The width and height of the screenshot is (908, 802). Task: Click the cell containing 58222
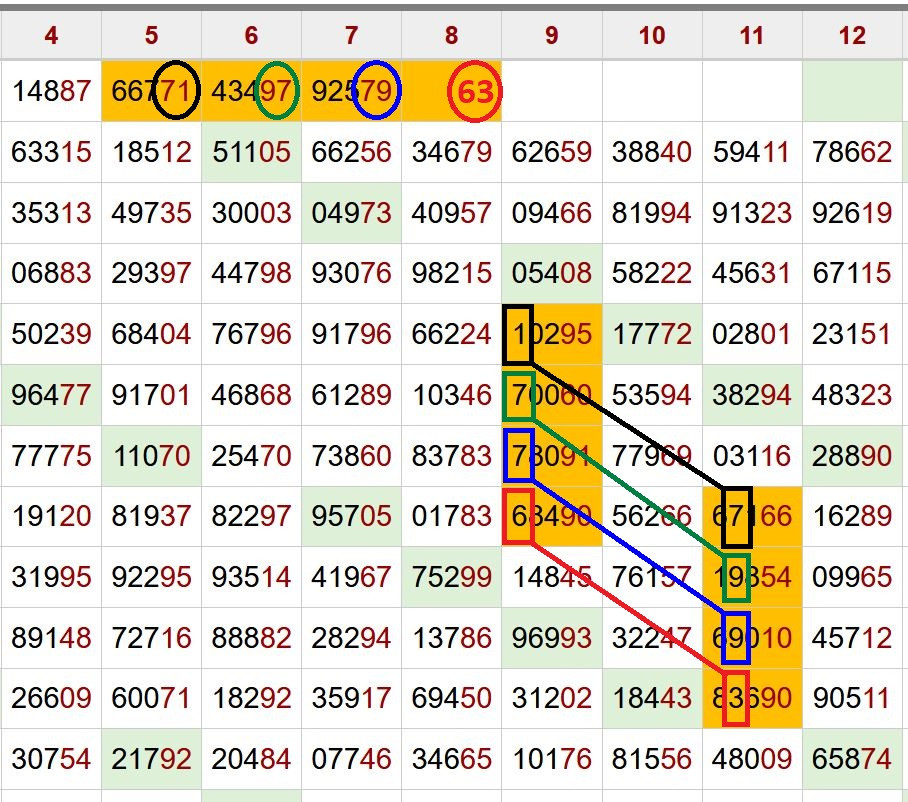click(652, 273)
